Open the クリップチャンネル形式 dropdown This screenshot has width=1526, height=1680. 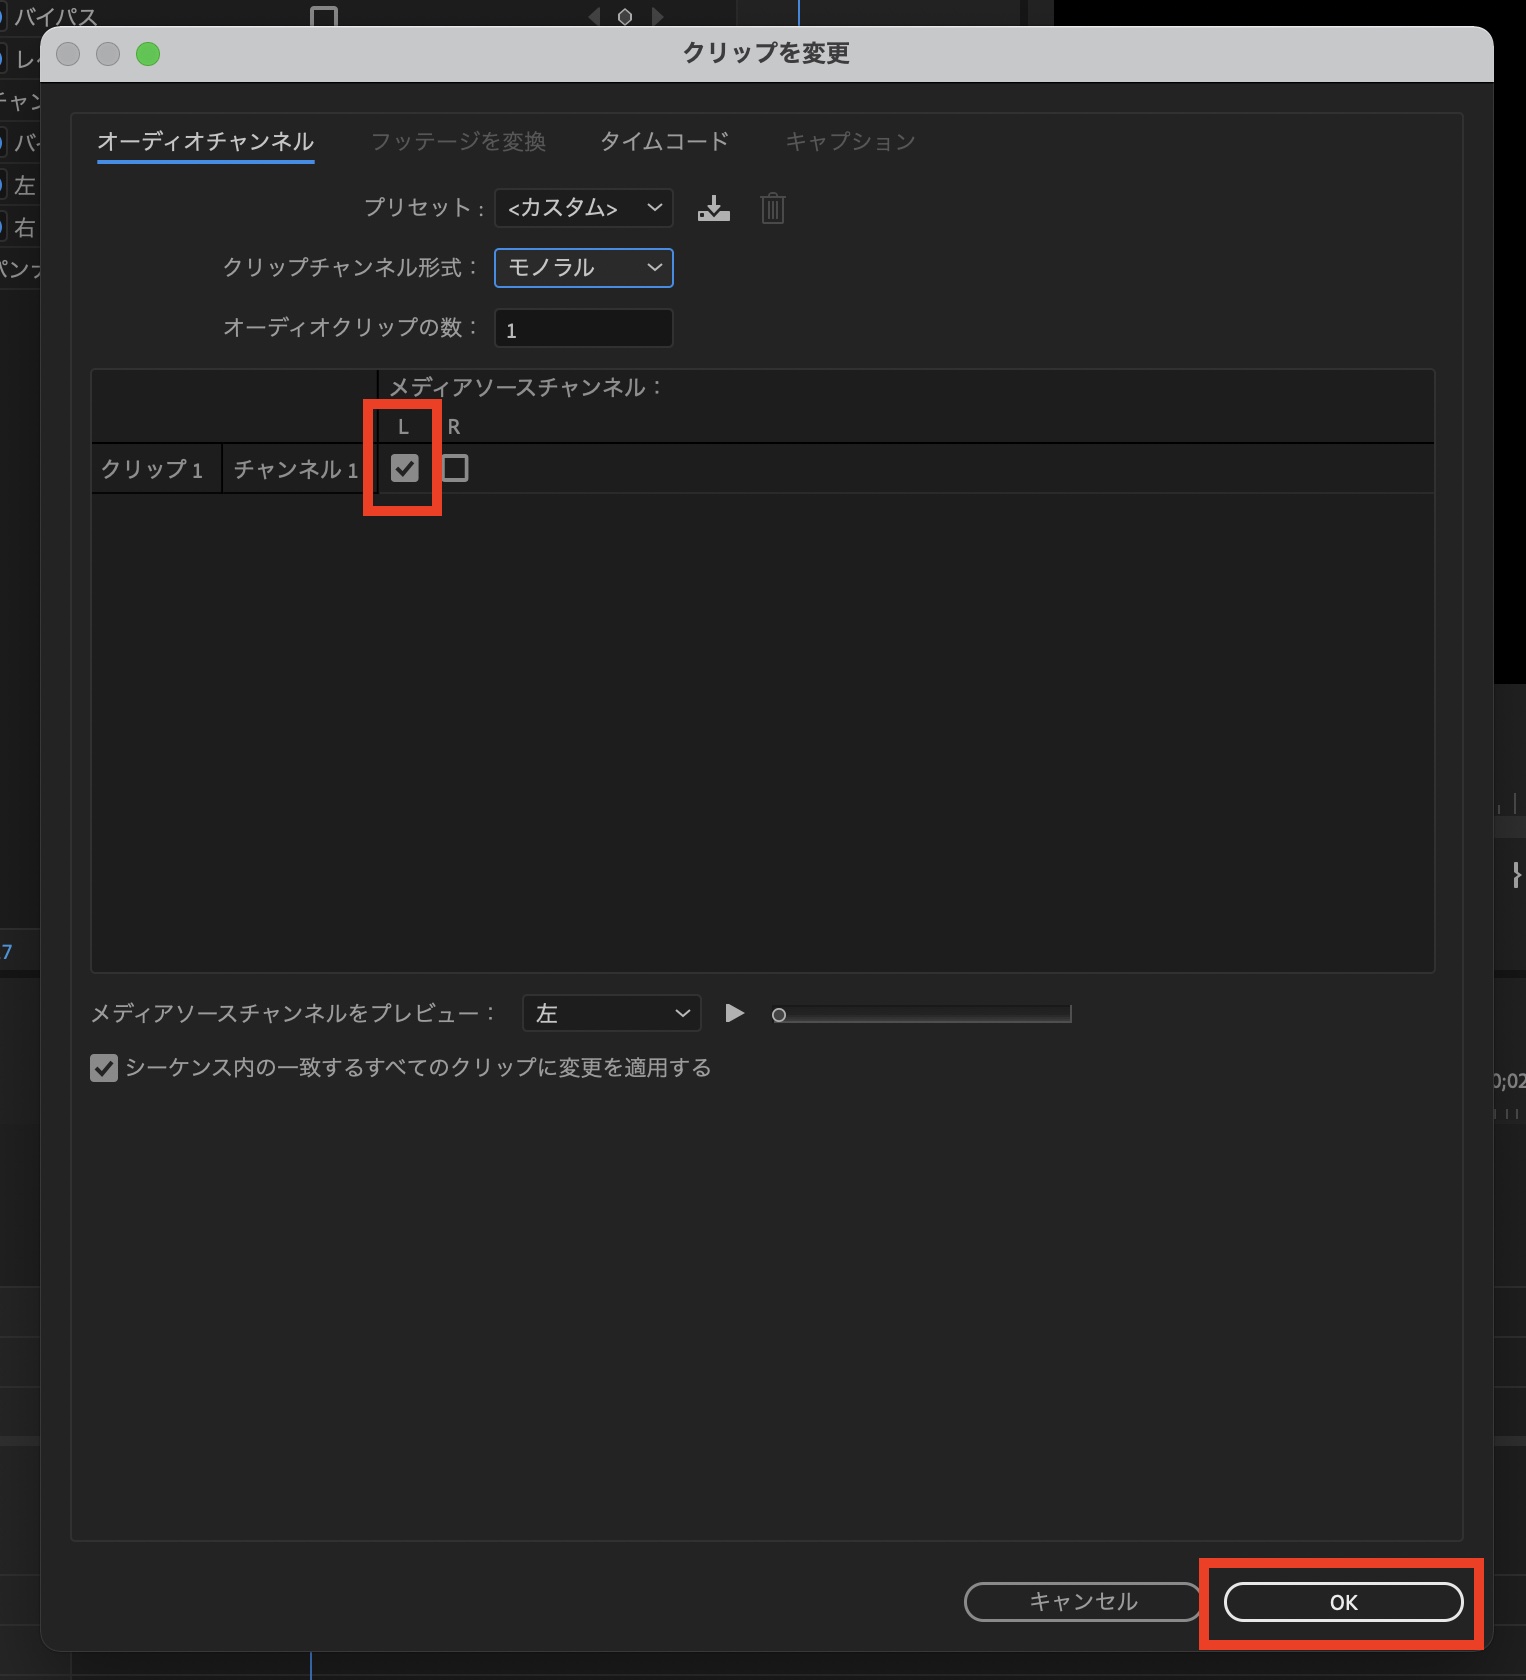pyautogui.click(x=583, y=268)
